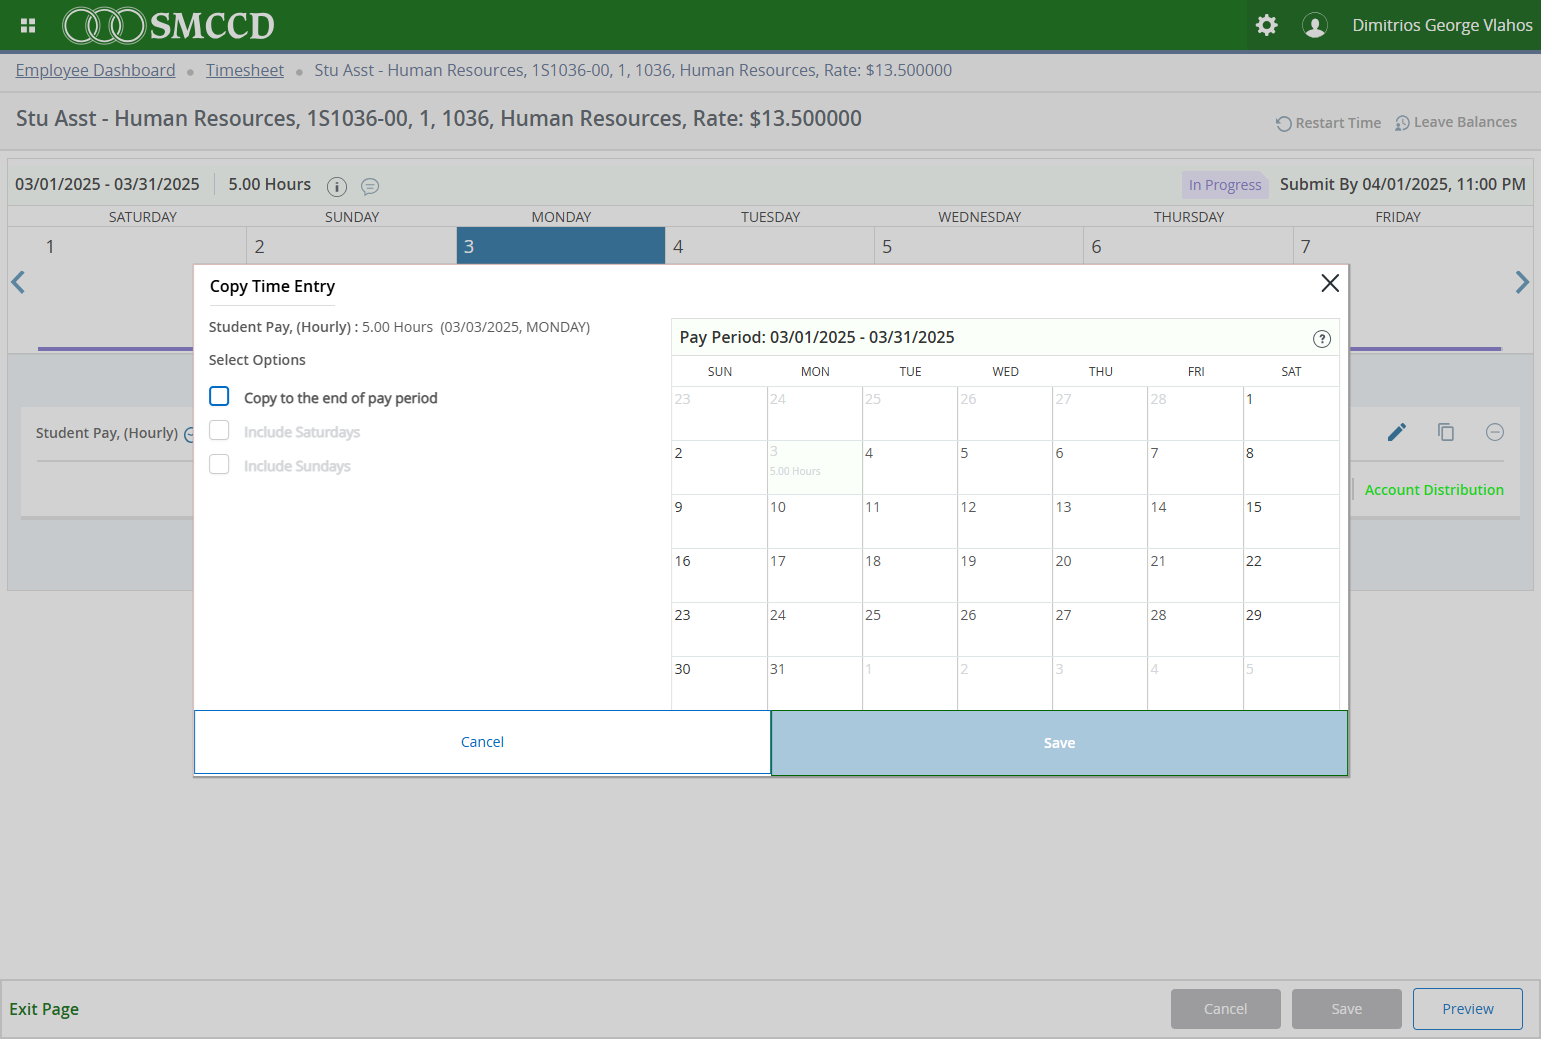The height and width of the screenshot is (1039, 1541).
Task: Check the Include Saturdays box
Action: [219, 431]
